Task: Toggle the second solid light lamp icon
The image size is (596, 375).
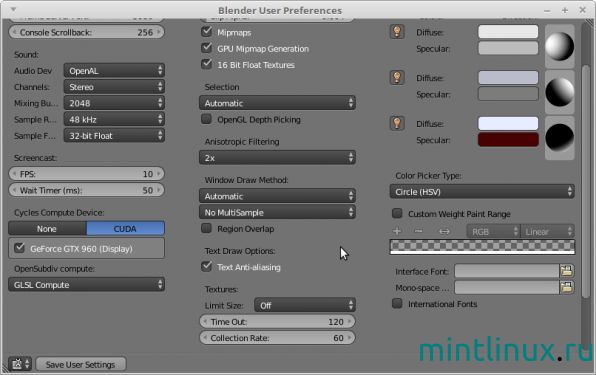Action: [x=397, y=78]
